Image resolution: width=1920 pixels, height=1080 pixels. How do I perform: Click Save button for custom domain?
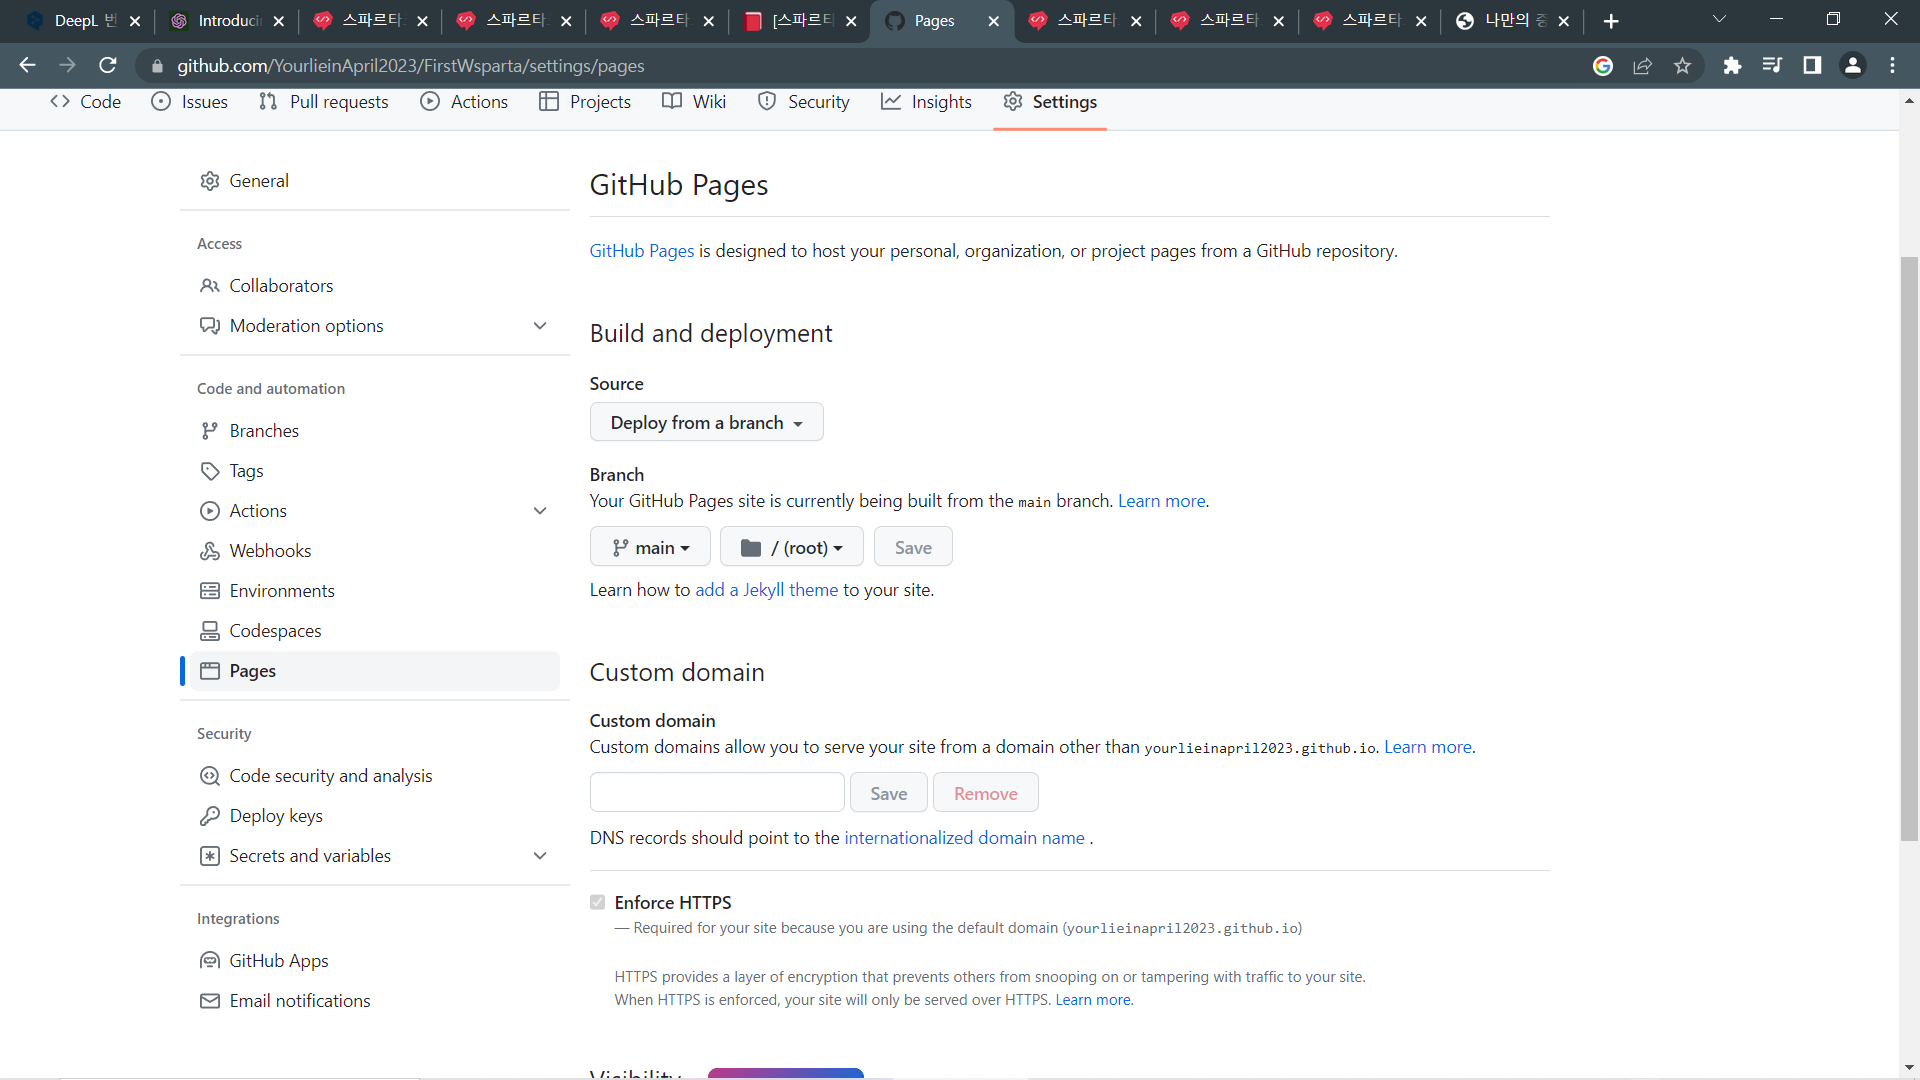click(889, 792)
